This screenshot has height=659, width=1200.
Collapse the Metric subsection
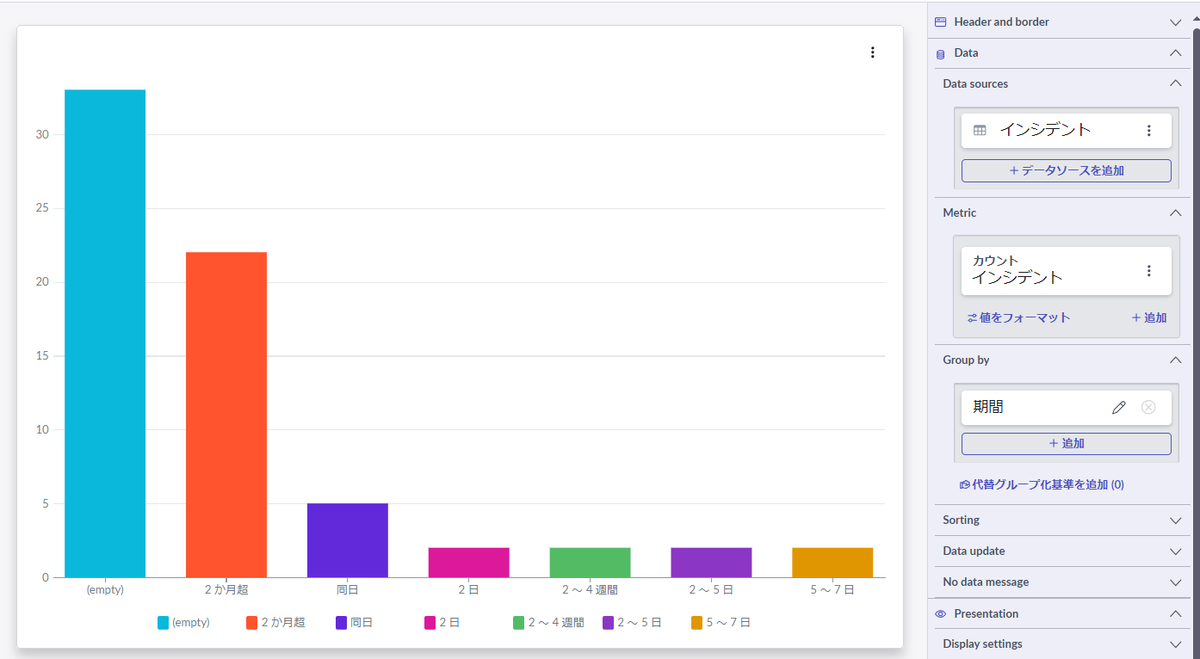pos(1176,212)
